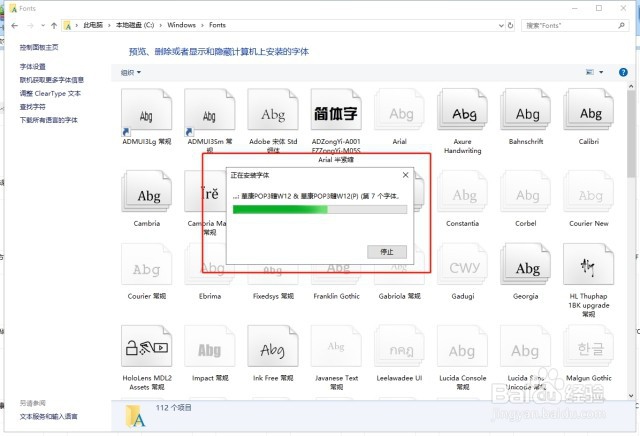The image size is (640, 436).
Task: Click the refresh button in address bar
Action: 510,25
